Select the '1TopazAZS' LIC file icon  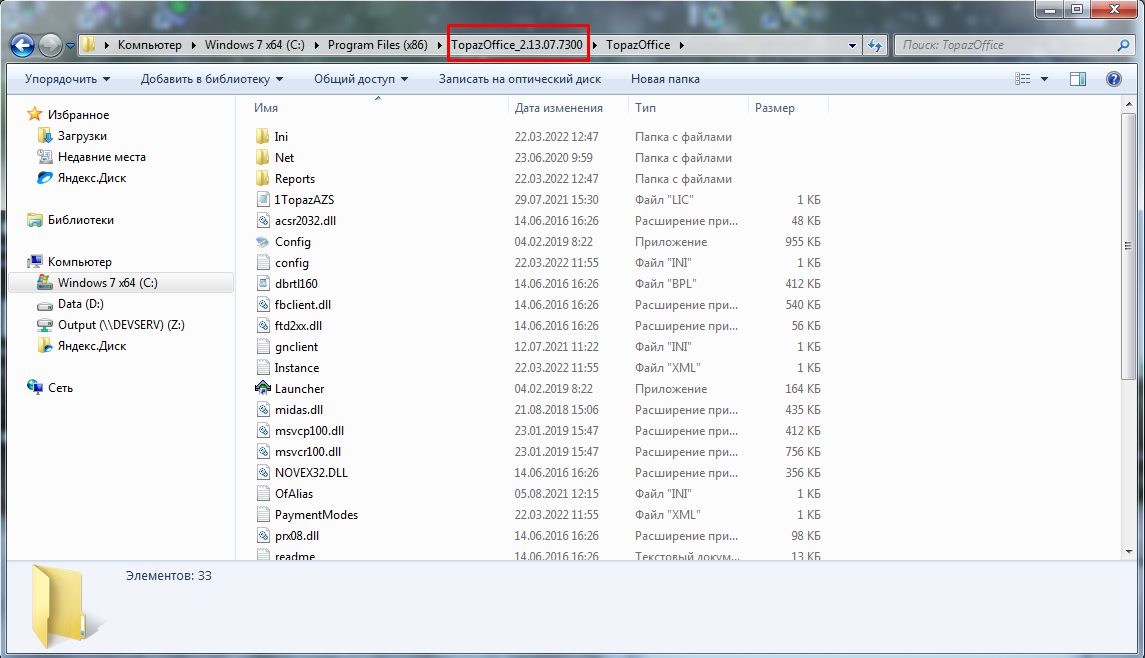pos(263,199)
